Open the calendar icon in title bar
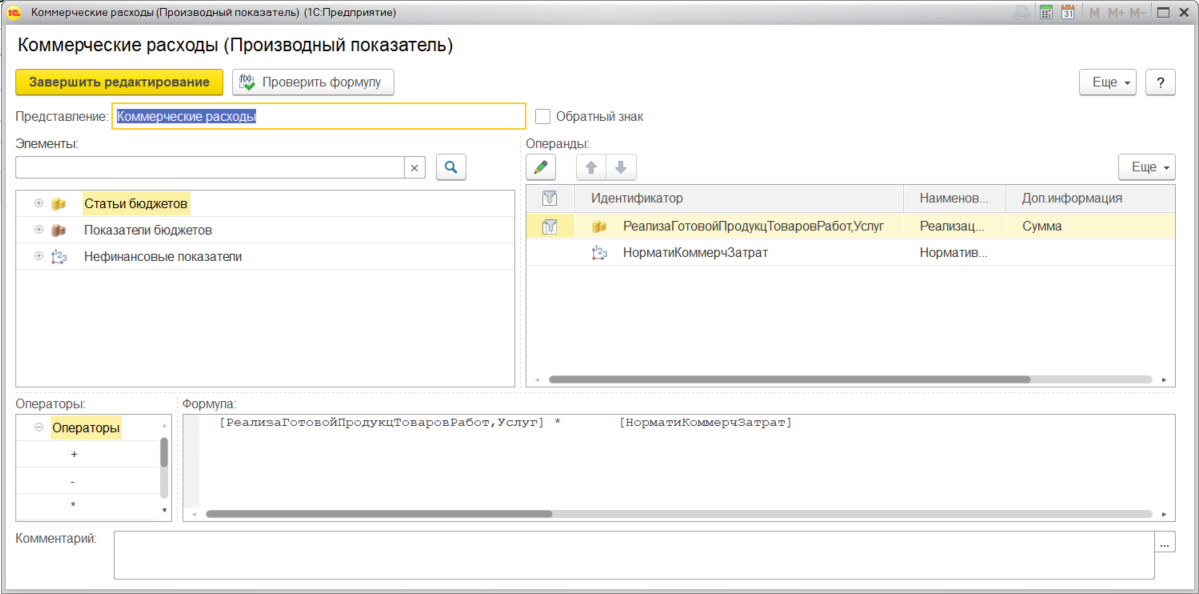 pos(1068,13)
